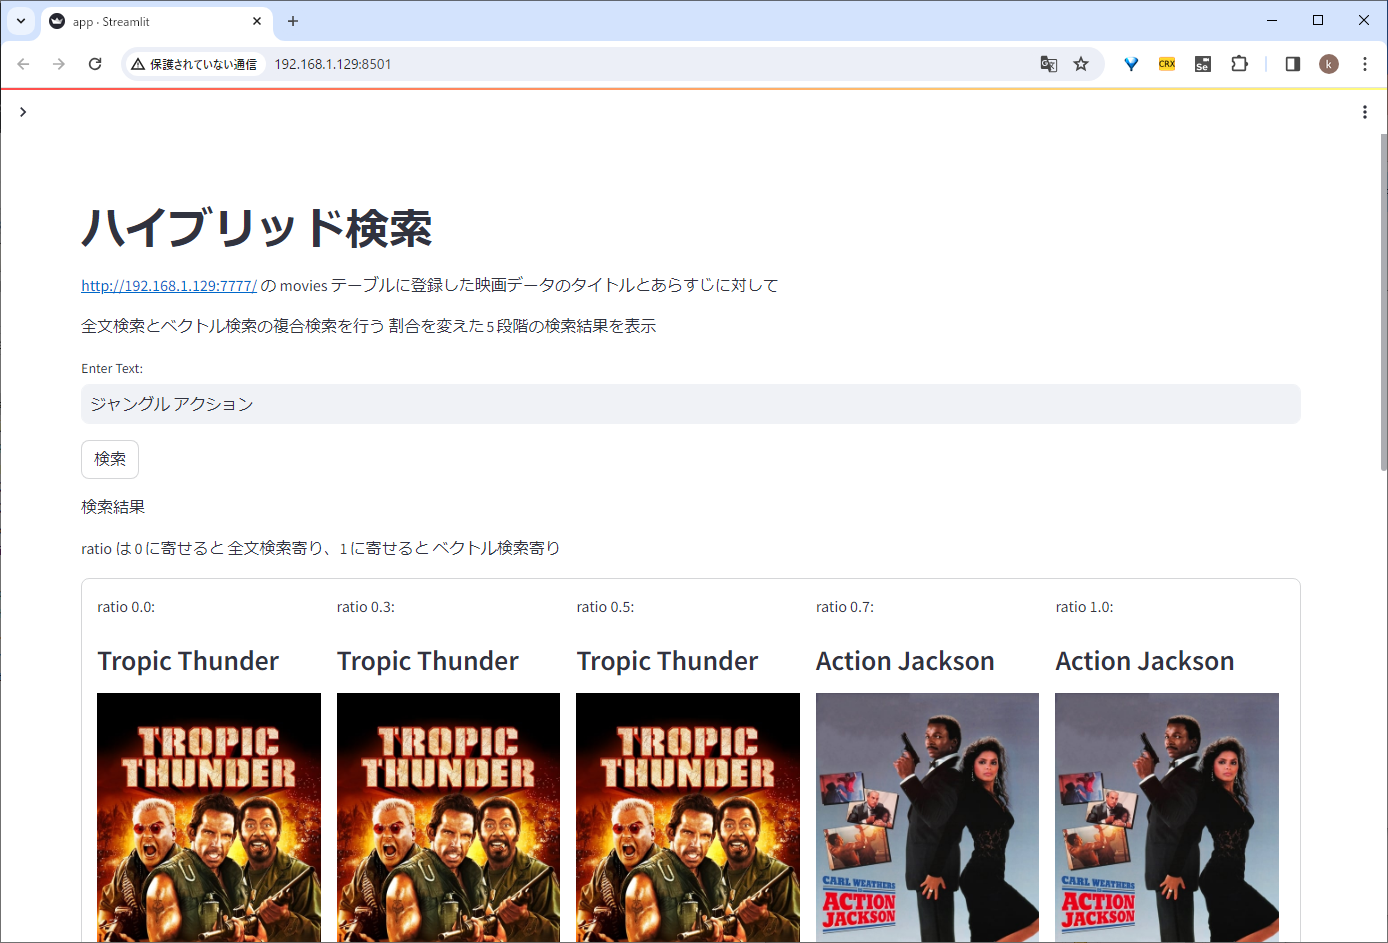The image size is (1388, 943).
Task: Open a new browser tab
Action: (293, 21)
